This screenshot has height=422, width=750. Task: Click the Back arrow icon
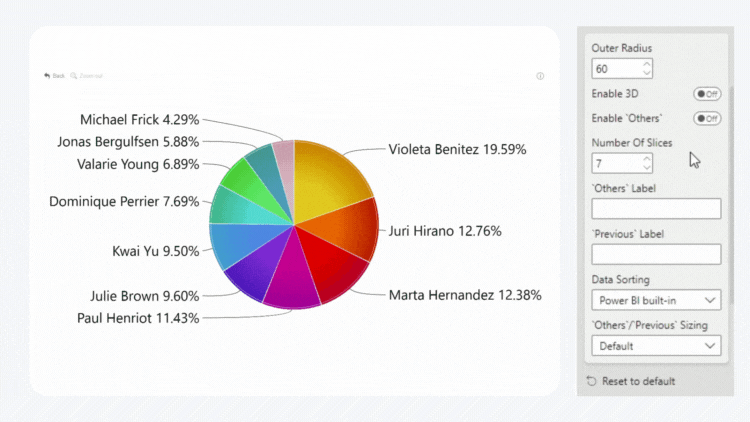pyautogui.click(x=47, y=76)
